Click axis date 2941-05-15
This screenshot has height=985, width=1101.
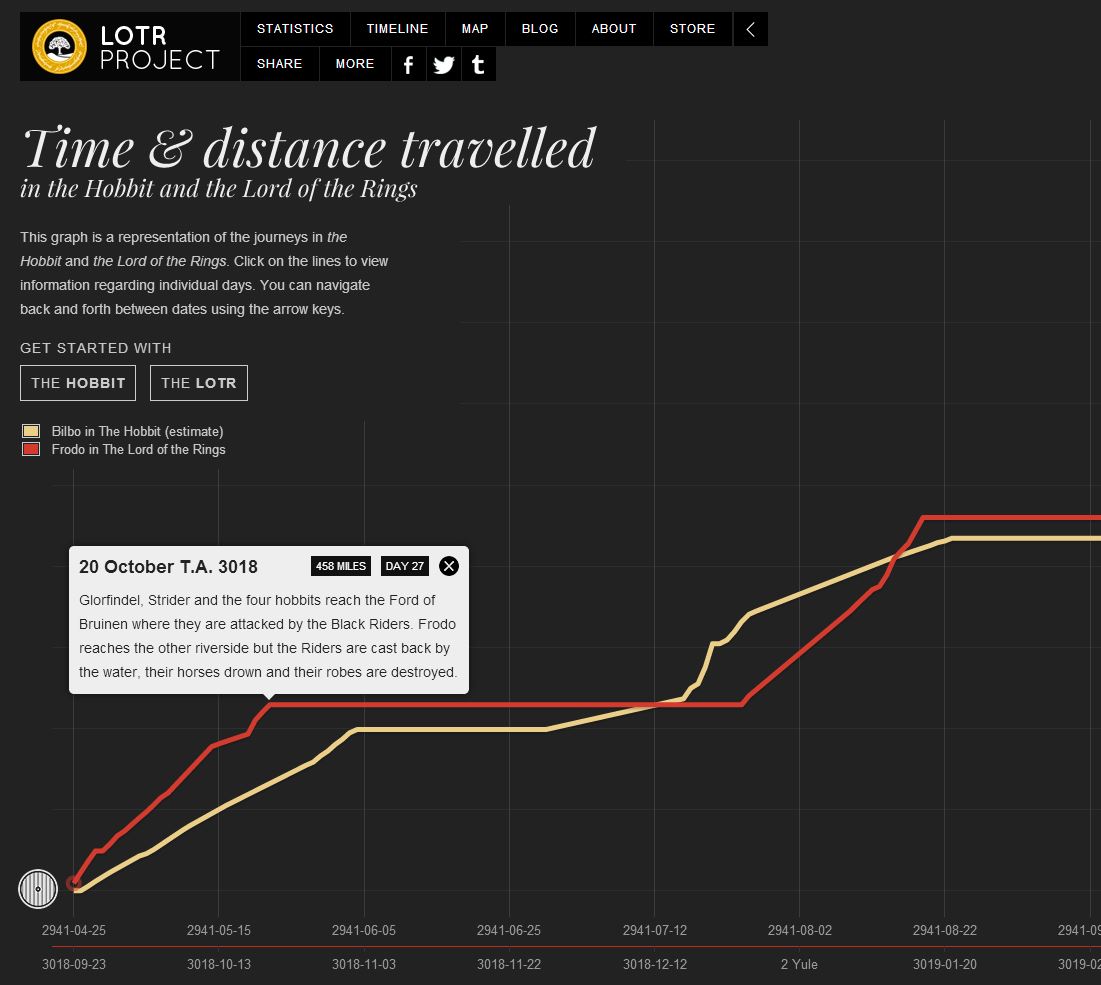[x=218, y=930]
